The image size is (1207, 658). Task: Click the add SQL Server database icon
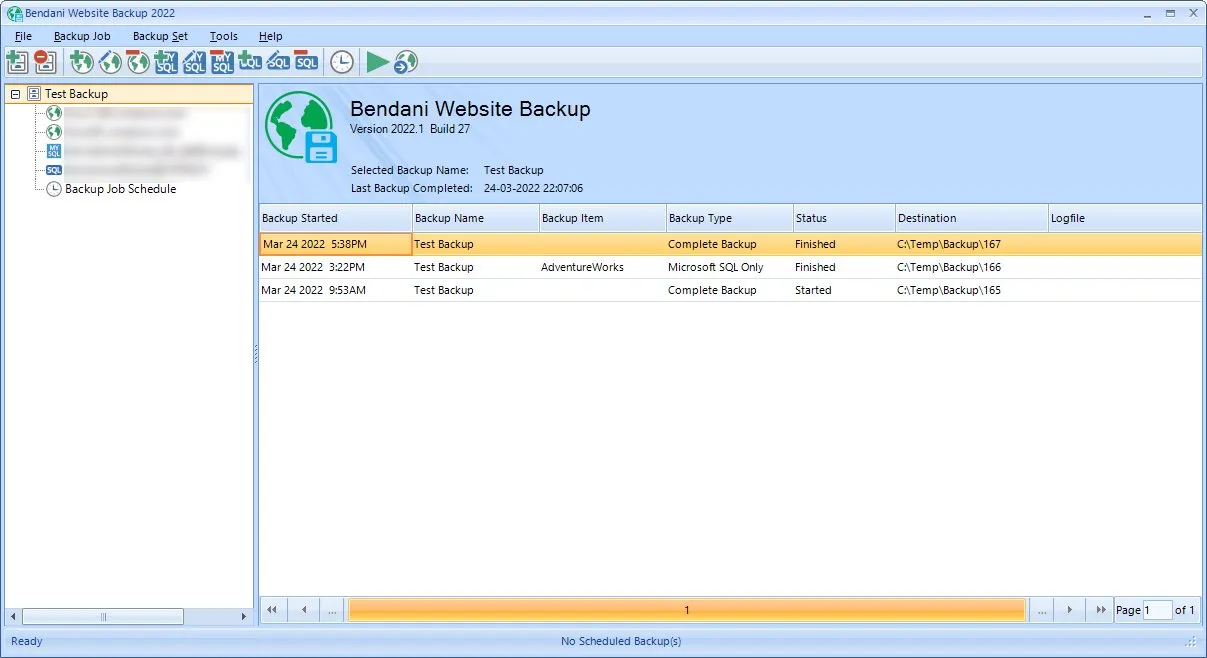pos(250,62)
